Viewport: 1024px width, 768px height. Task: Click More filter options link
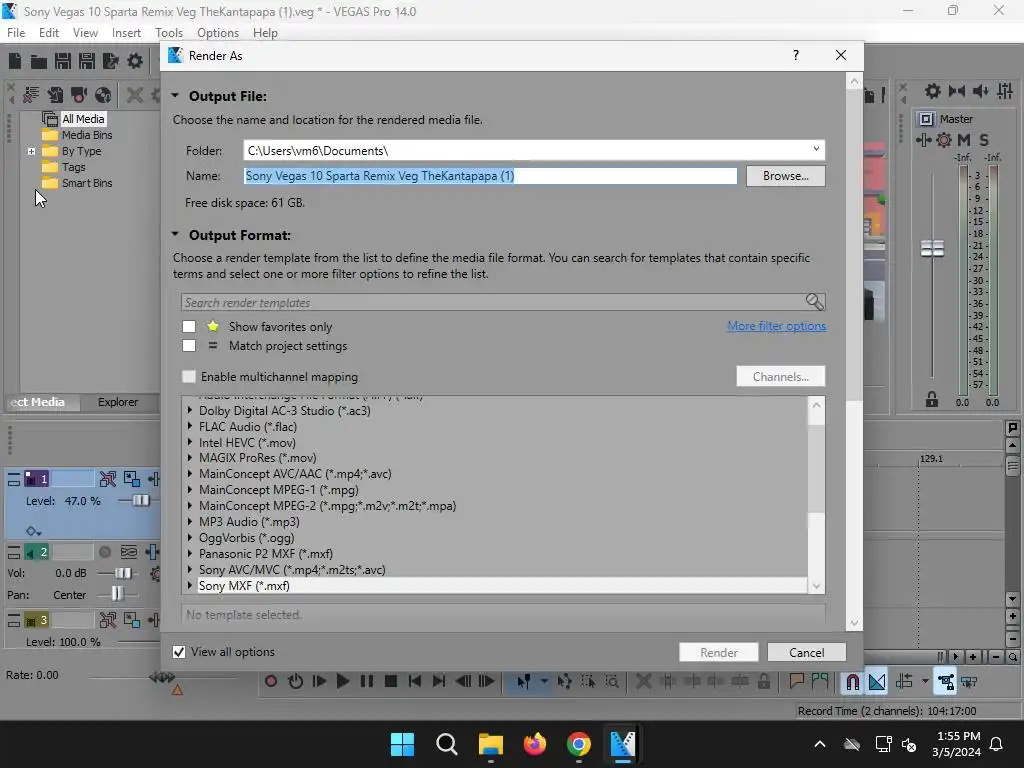pyautogui.click(x=776, y=326)
